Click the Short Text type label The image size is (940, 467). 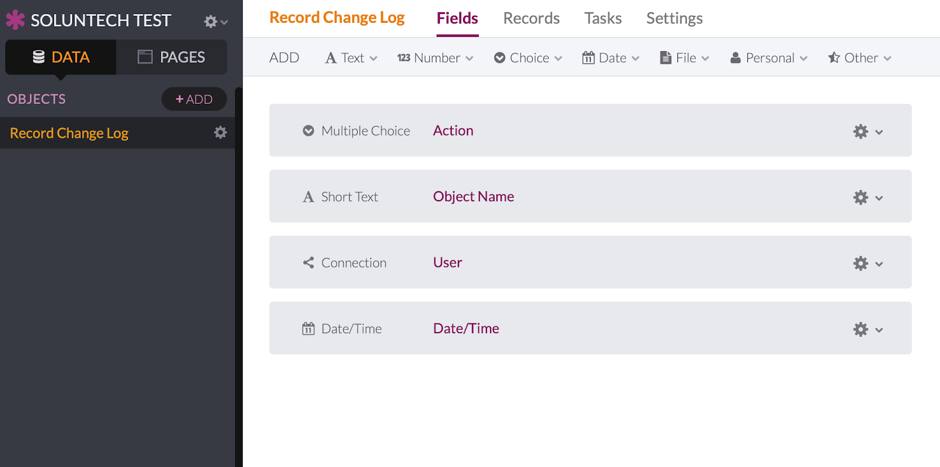350,197
